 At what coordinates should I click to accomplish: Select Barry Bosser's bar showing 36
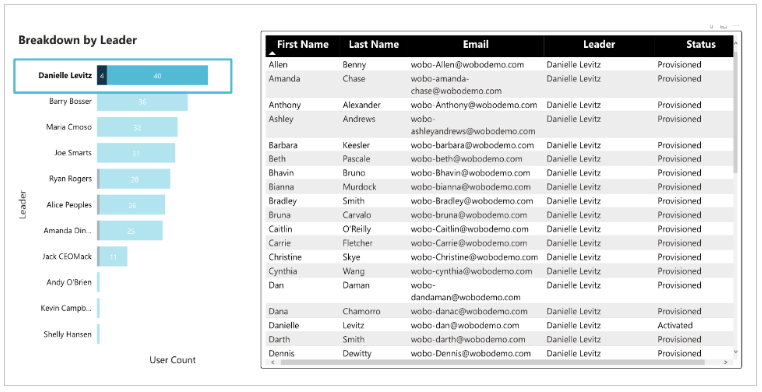[x=142, y=102]
